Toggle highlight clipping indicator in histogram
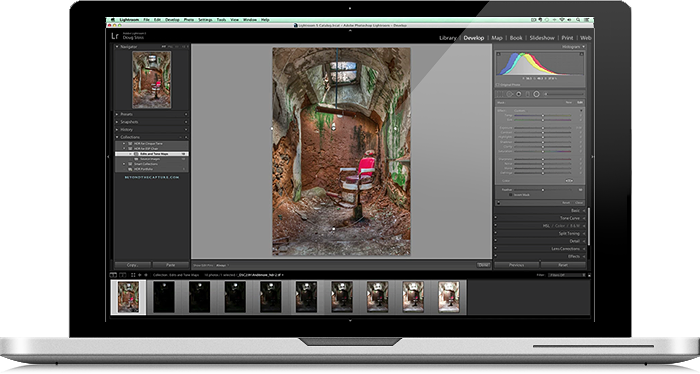This screenshot has height=374, width=700. point(581,54)
